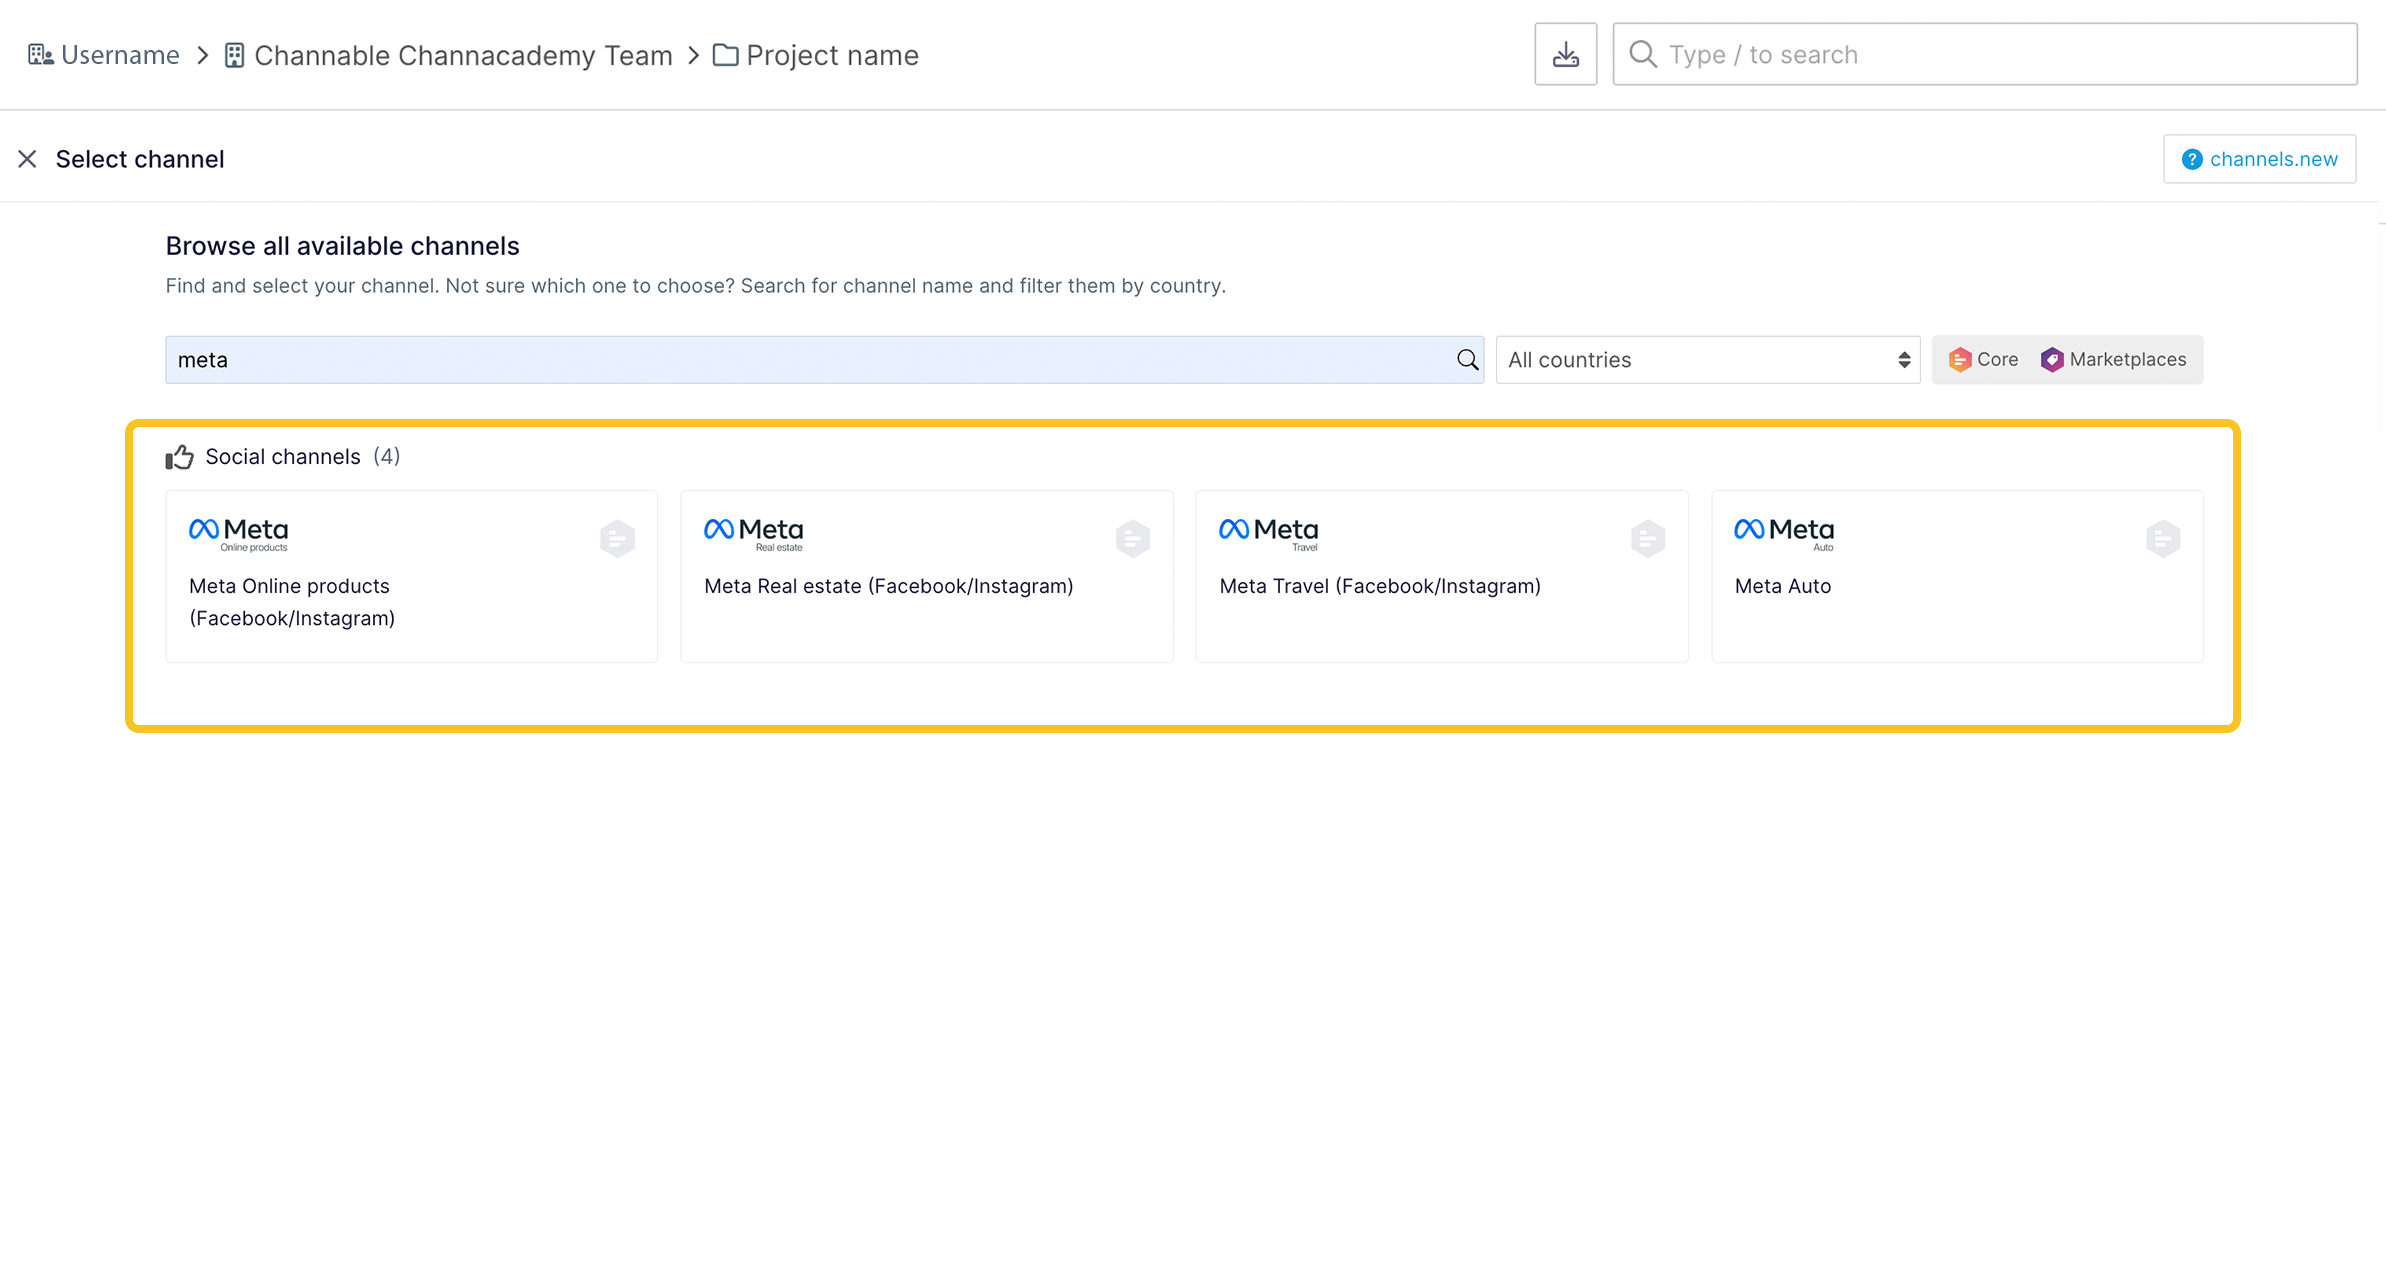Viewport: 2386px width, 1263px height.
Task: Click the hexagon badge on Meta Auto card
Action: [2163, 538]
